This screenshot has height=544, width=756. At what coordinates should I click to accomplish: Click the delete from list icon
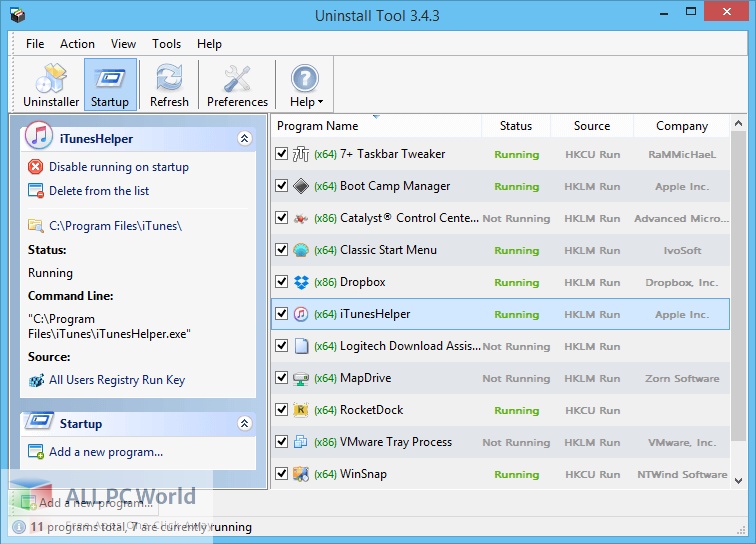click(x=36, y=190)
